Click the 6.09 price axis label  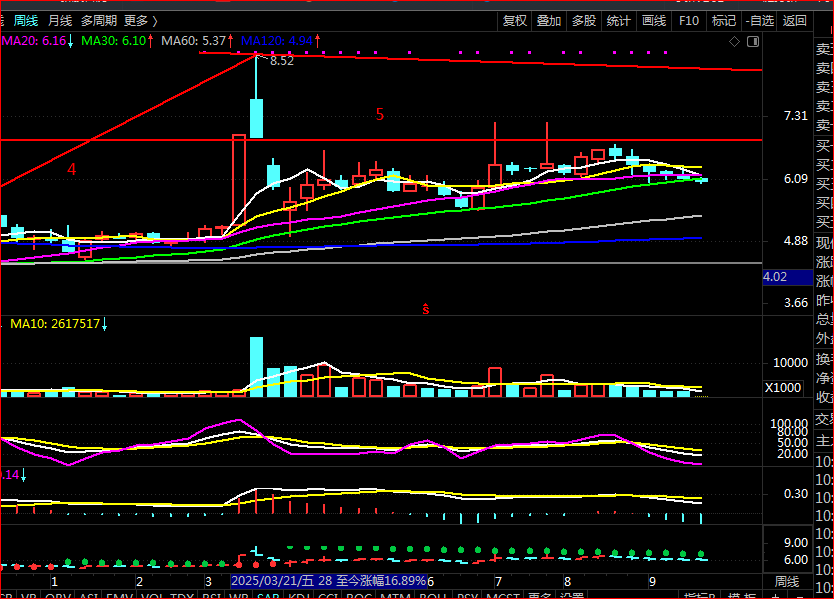tap(796, 179)
